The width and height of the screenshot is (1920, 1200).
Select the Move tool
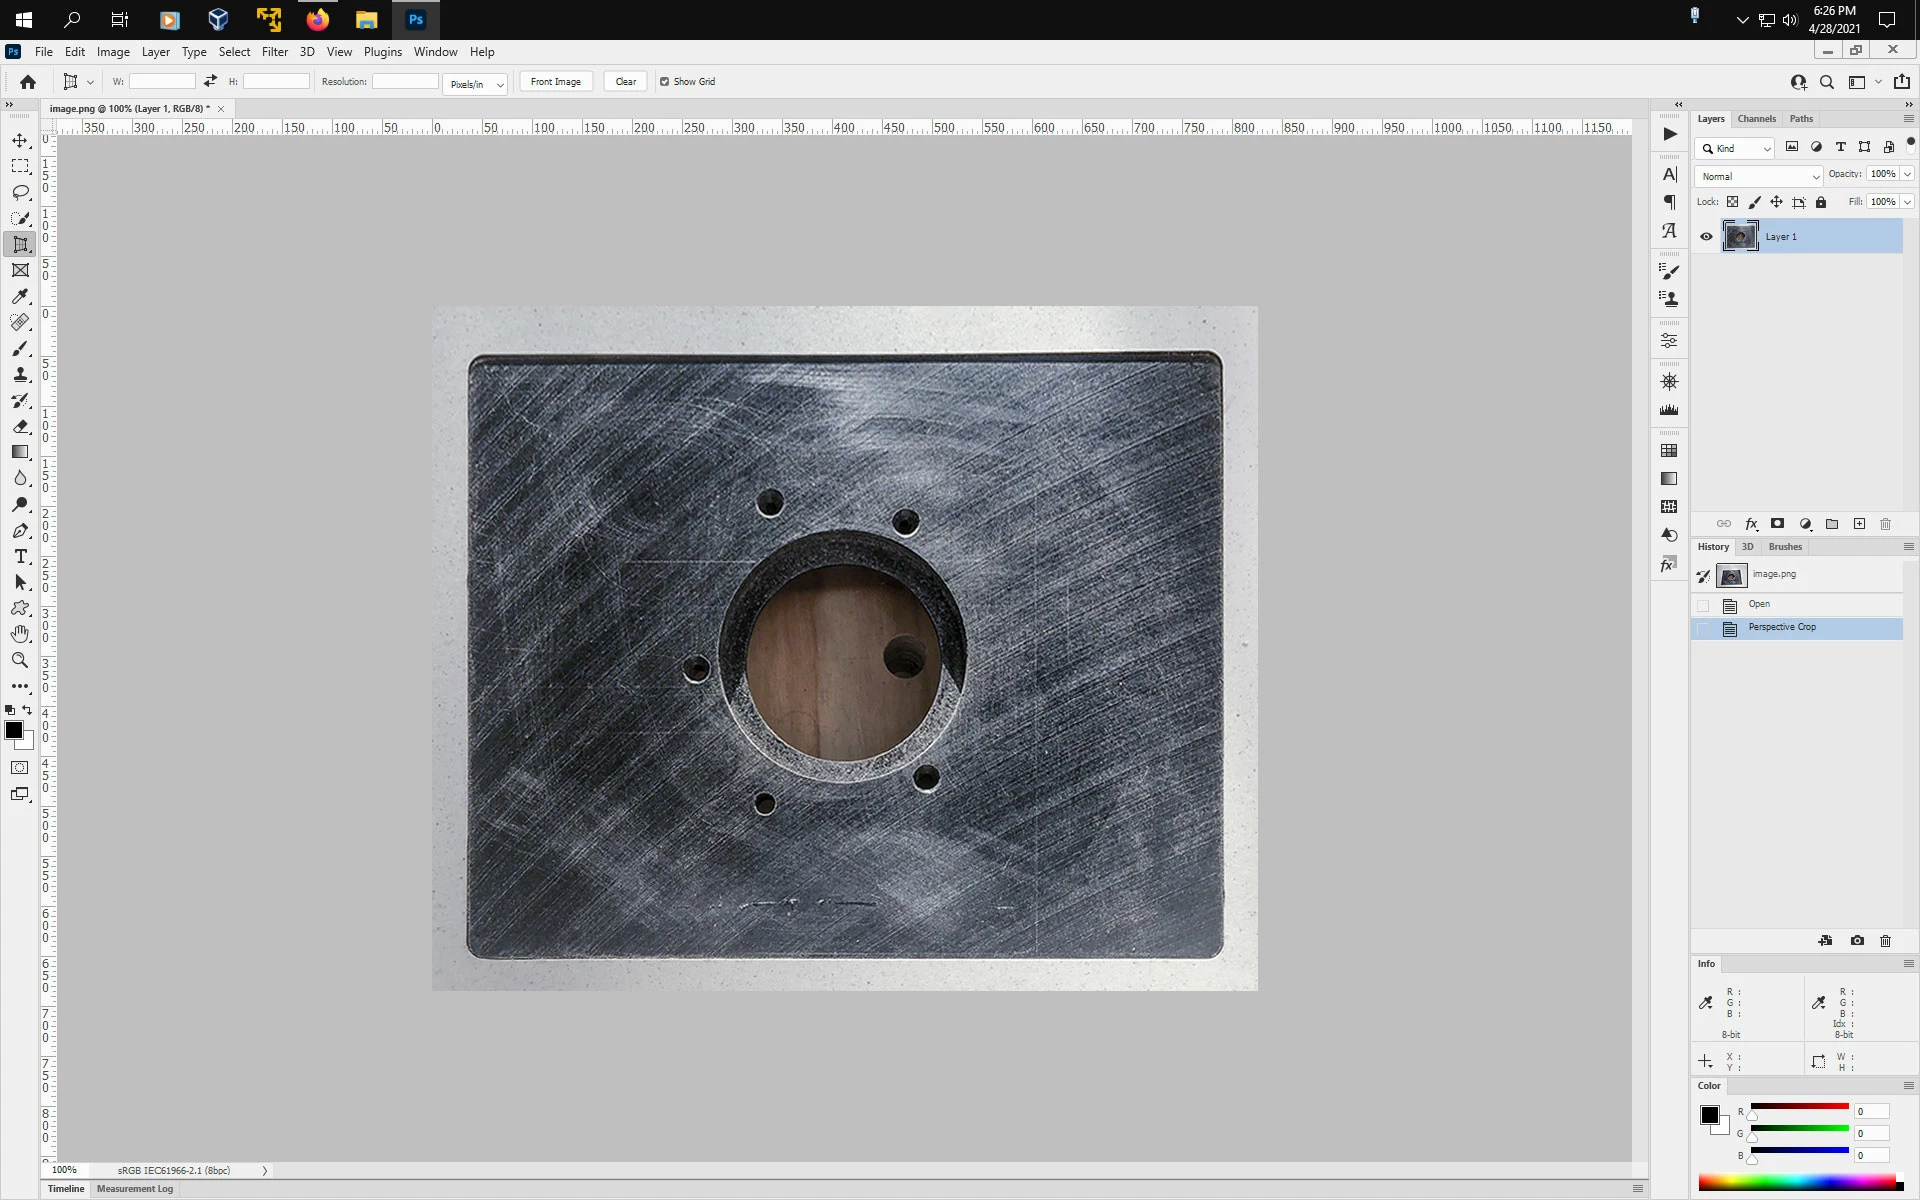(20, 141)
